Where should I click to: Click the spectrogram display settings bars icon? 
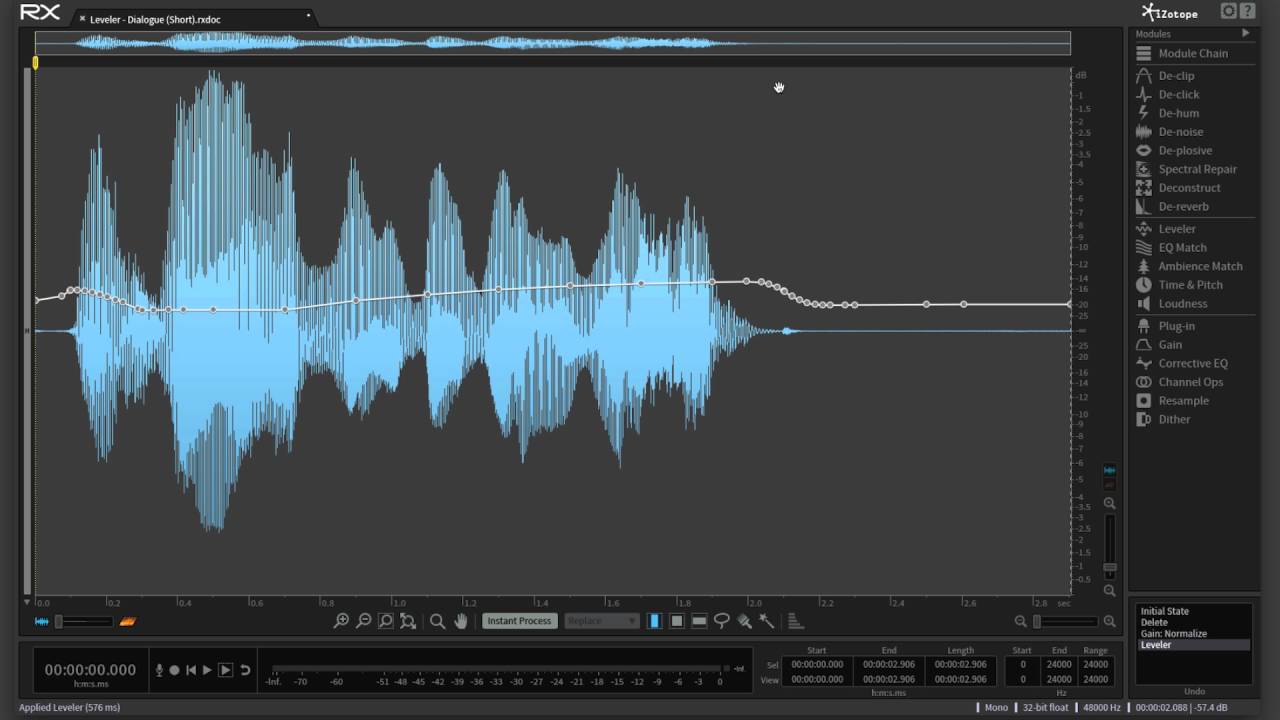[x=796, y=621]
